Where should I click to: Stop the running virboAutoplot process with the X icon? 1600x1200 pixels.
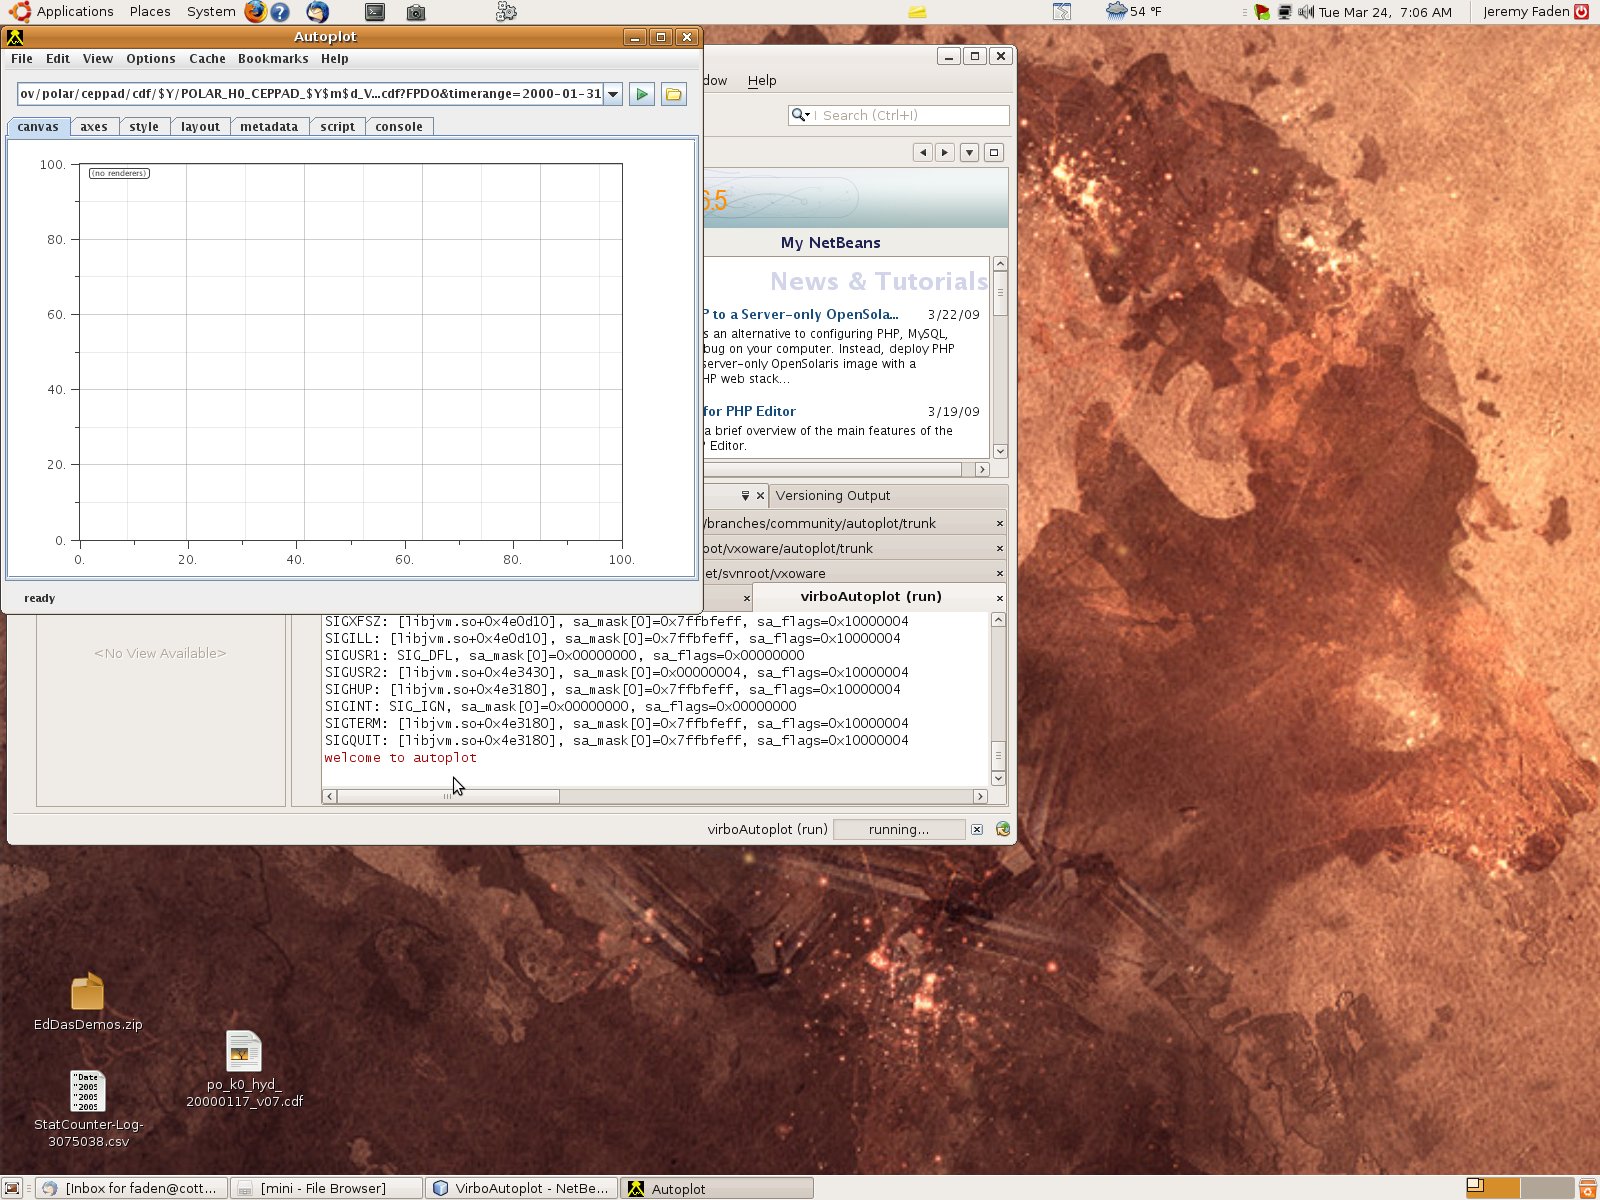click(977, 829)
